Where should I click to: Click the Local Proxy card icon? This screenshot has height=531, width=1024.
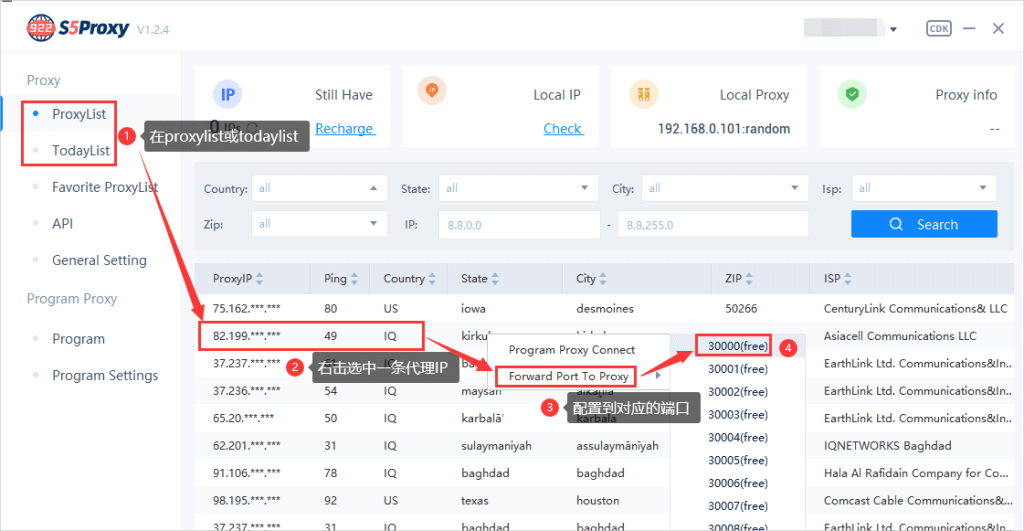point(643,94)
